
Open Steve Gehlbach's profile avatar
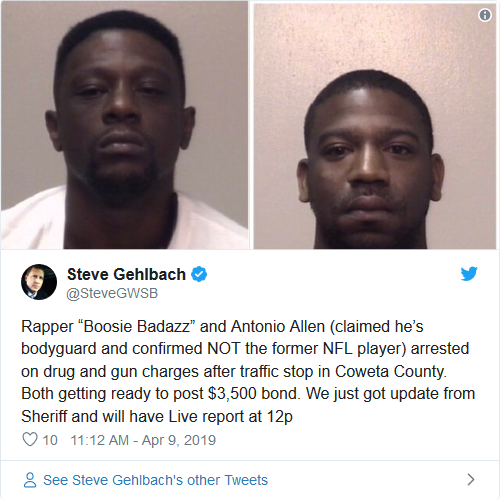39,282
